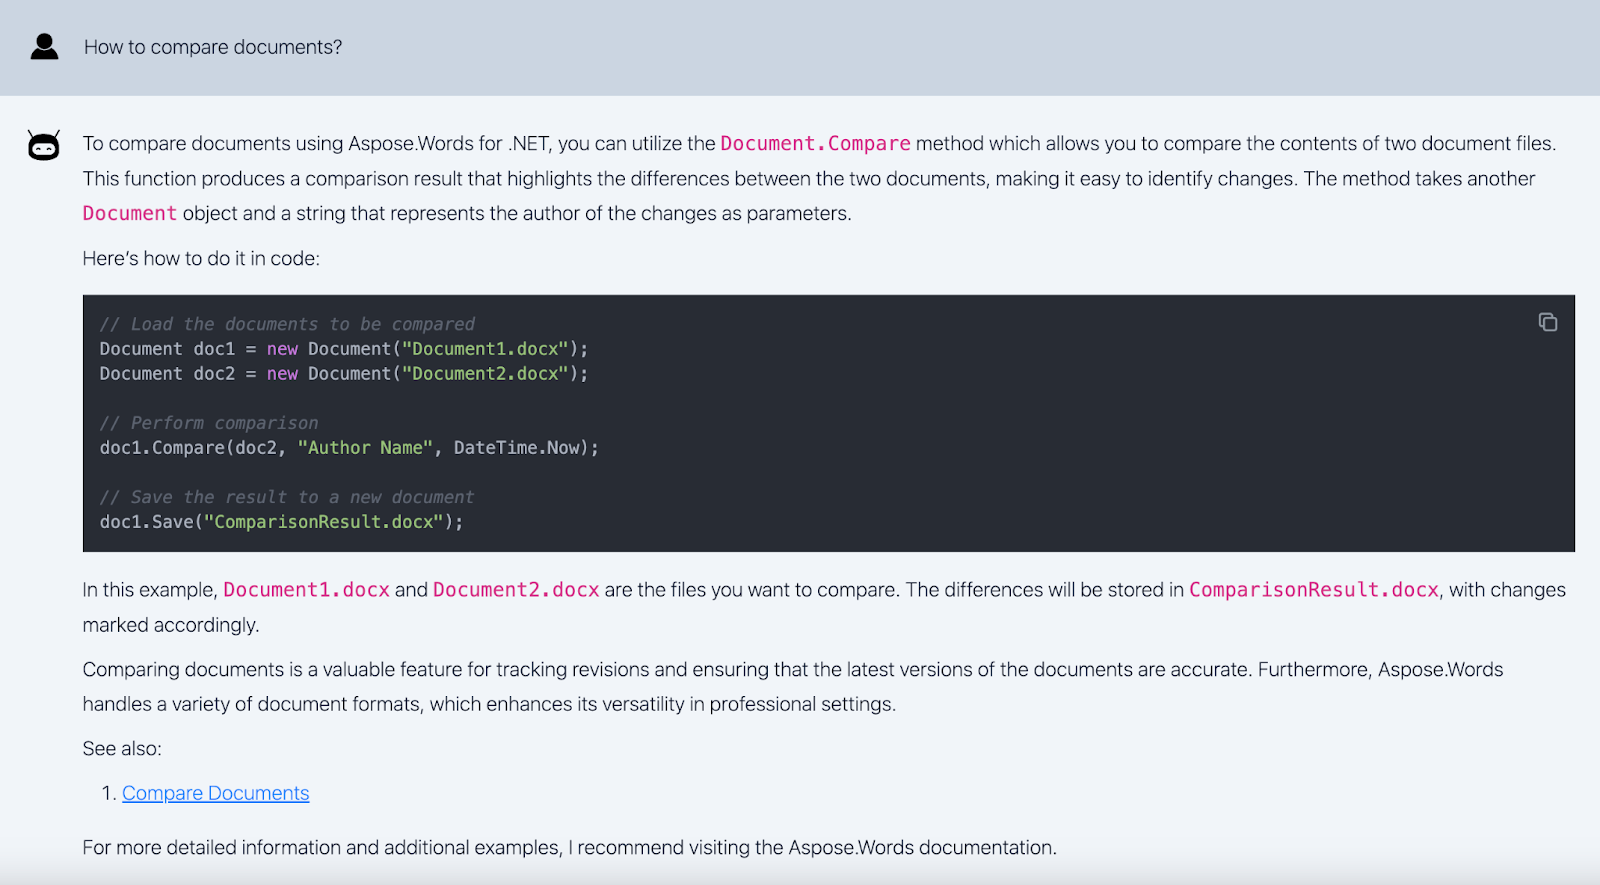This screenshot has height=885, width=1600.
Task: Click the 'See also:' label
Action: 122,749
